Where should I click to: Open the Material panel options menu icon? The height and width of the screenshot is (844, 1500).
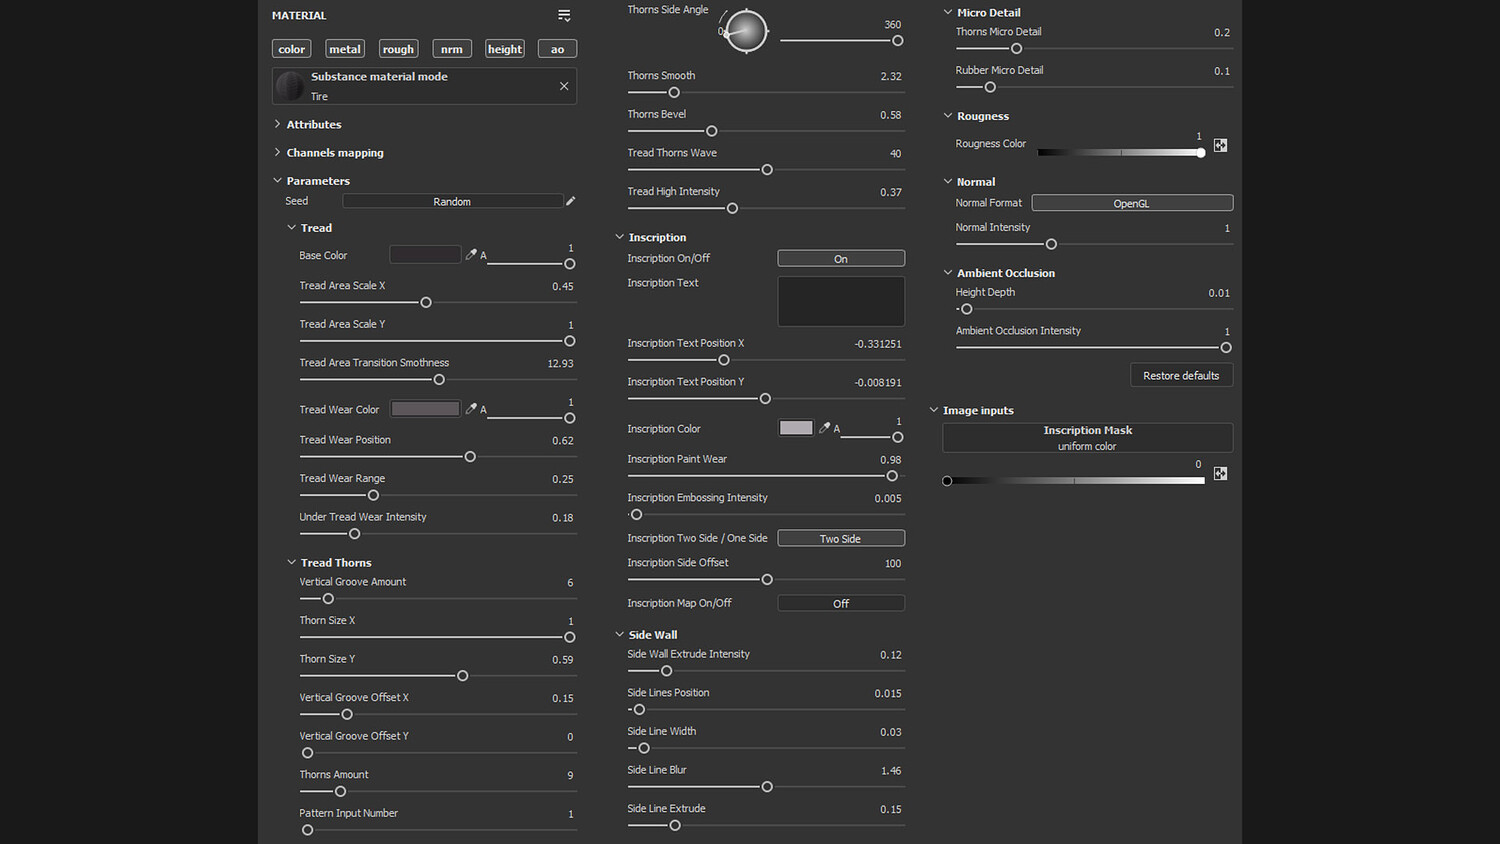pyautogui.click(x=564, y=15)
